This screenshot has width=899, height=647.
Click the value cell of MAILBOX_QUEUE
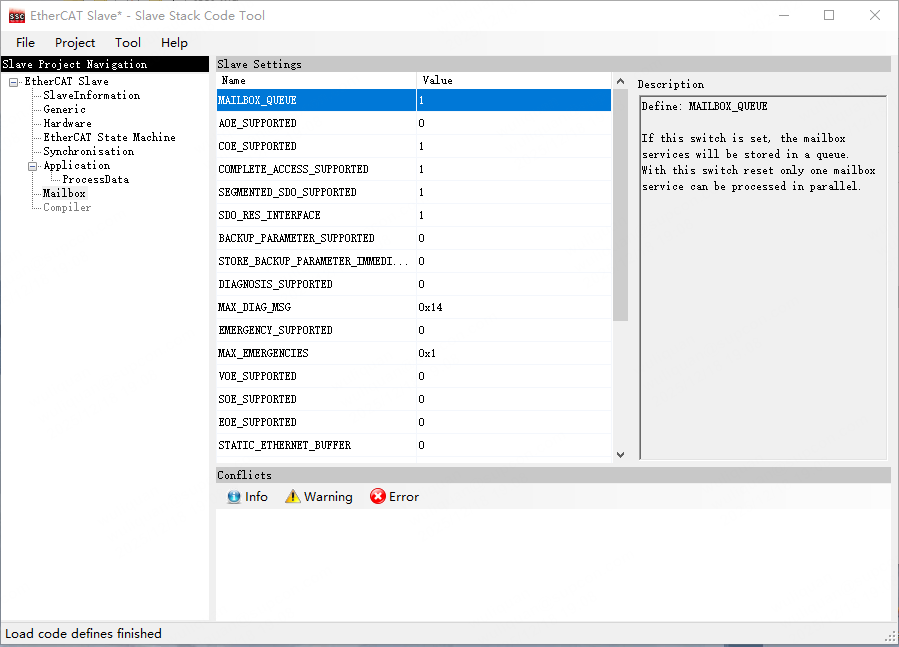(x=514, y=100)
